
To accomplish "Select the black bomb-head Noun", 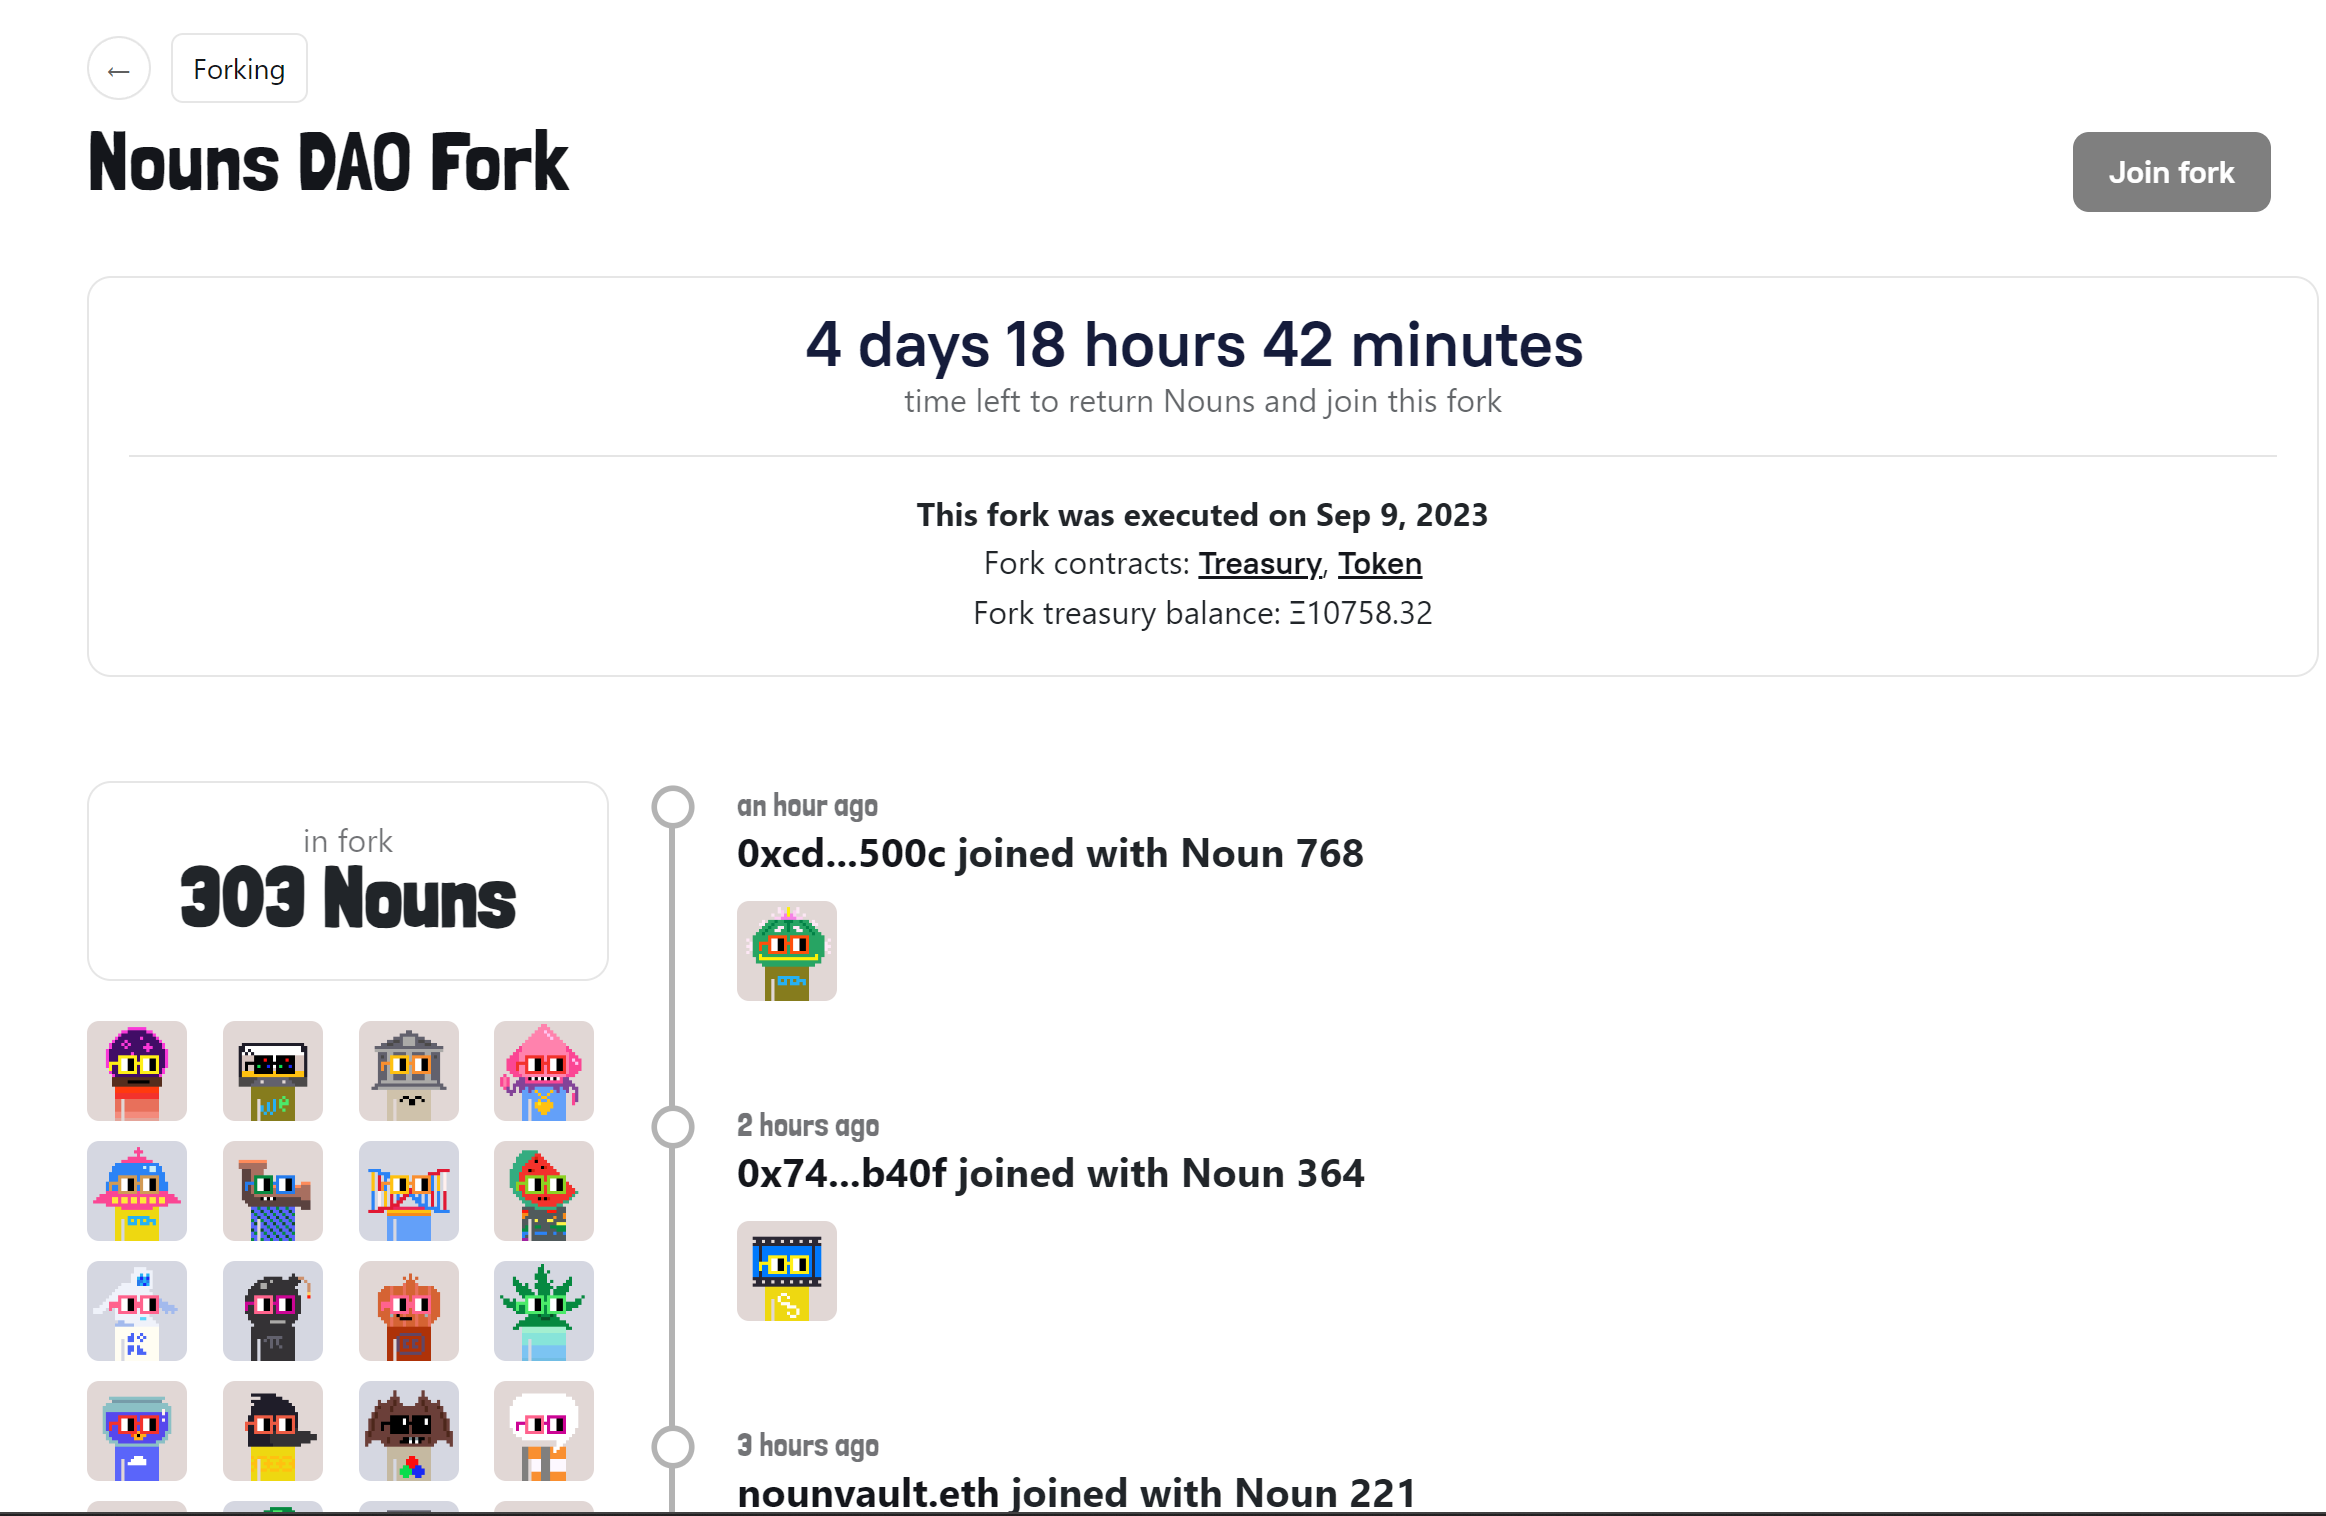I will click(272, 1311).
